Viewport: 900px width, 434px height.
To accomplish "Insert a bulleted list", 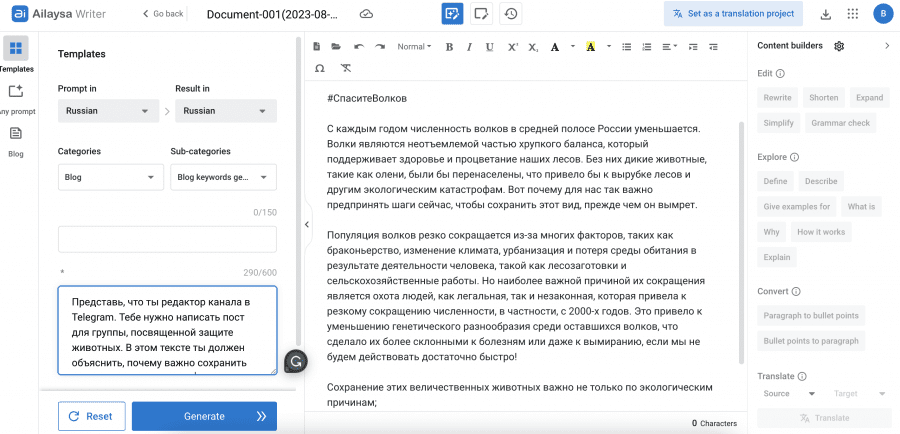I will 626,47.
